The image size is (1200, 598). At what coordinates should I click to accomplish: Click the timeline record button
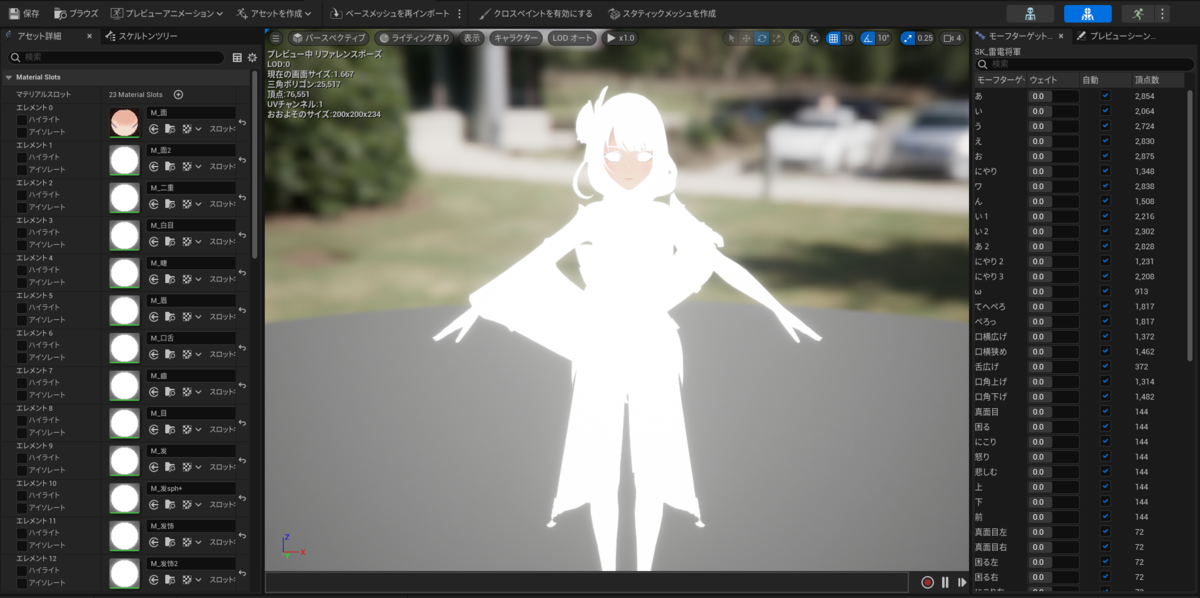coord(927,582)
